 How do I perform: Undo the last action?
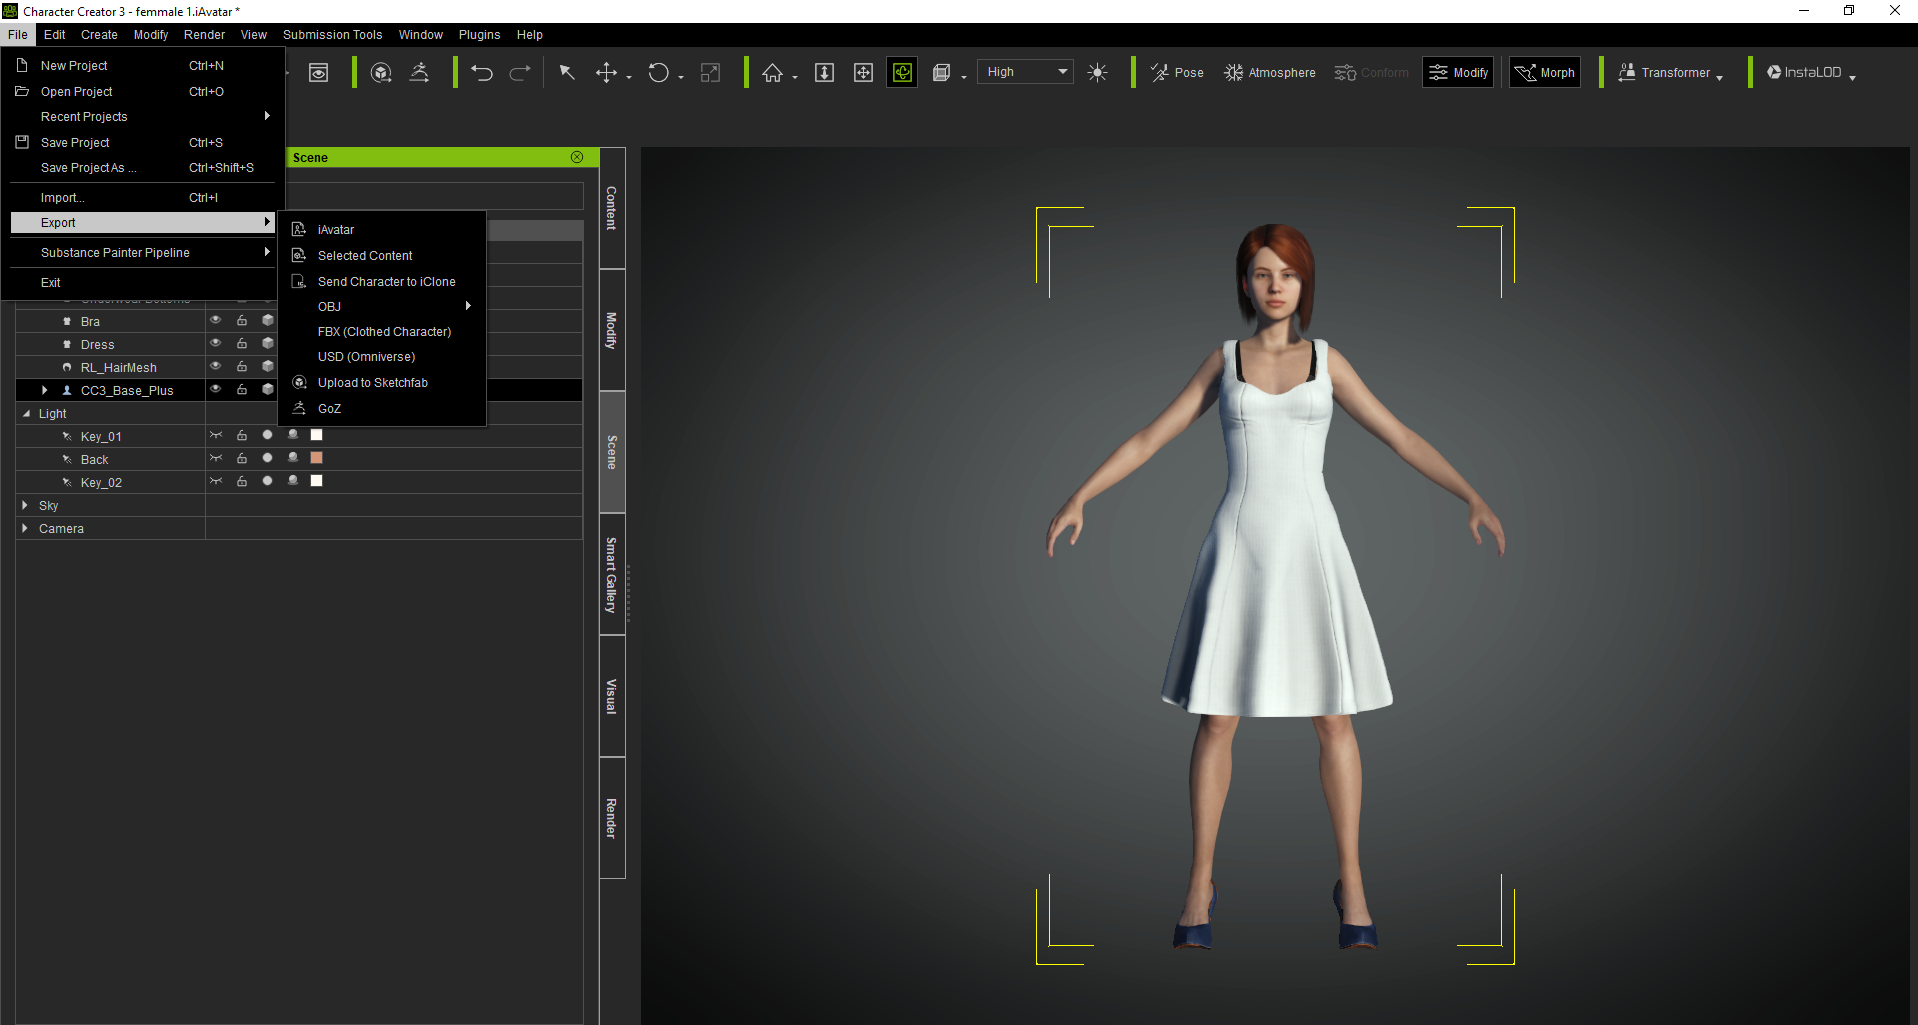pyautogui.click(x=482, y=73)
